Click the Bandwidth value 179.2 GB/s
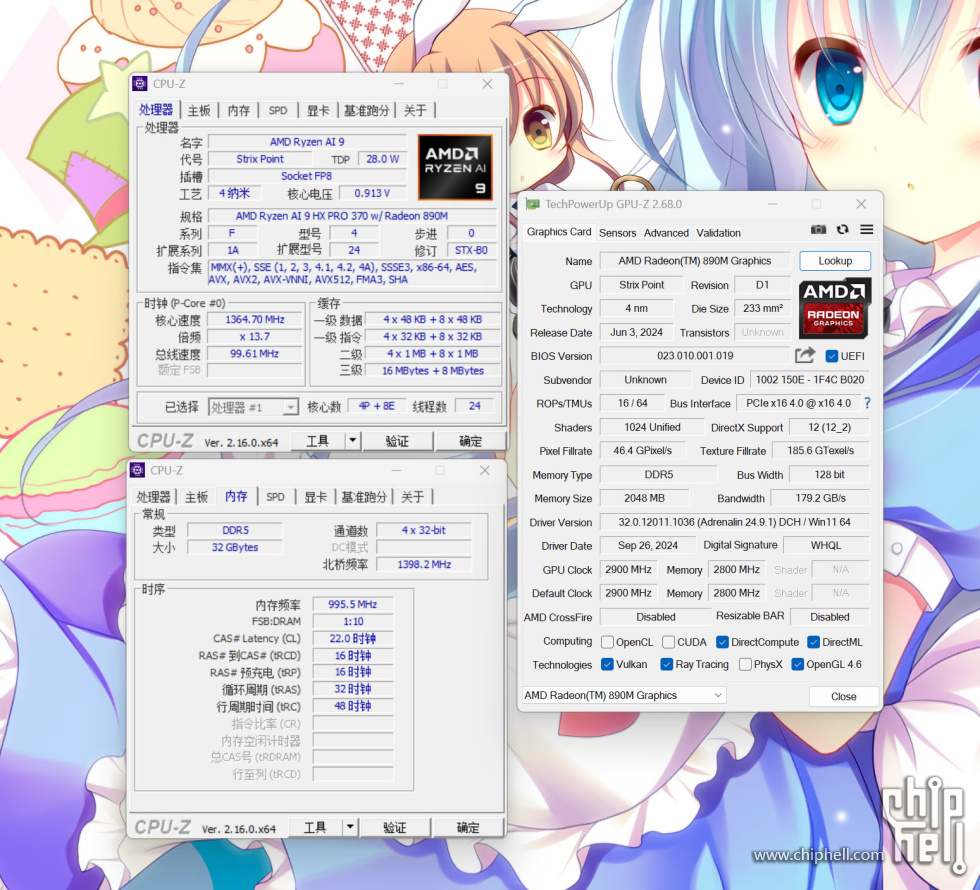This screenshot has width=980, height=890. click(x=820, y=498)
